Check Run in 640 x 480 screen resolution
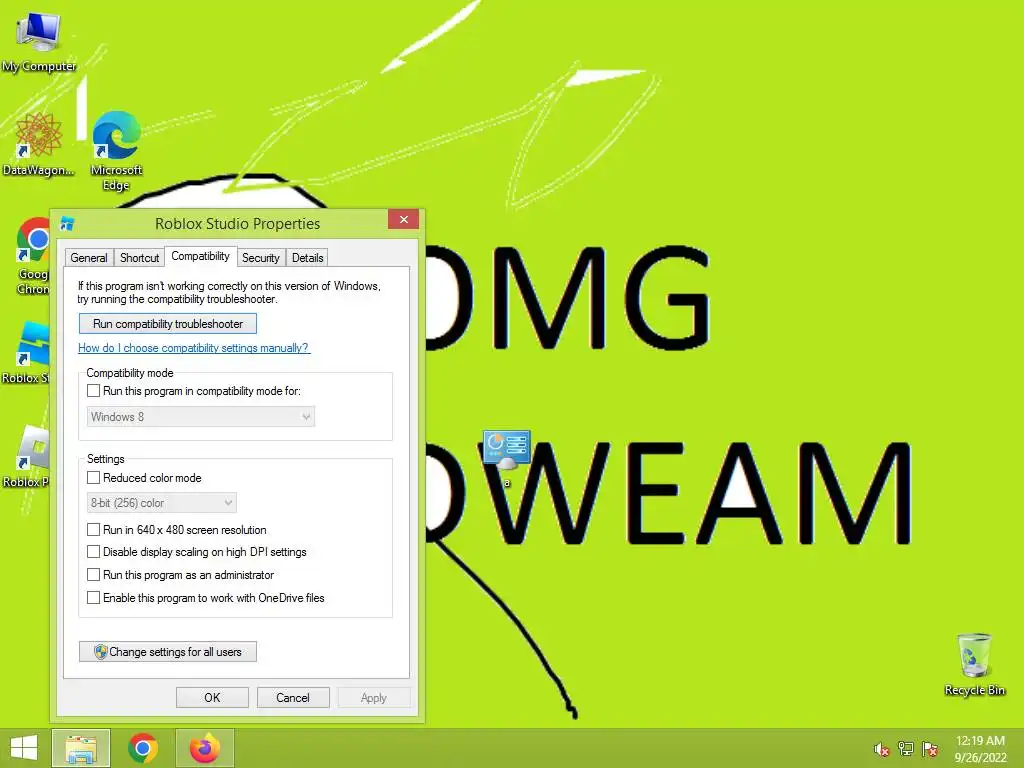 click(x=93, y=530)
